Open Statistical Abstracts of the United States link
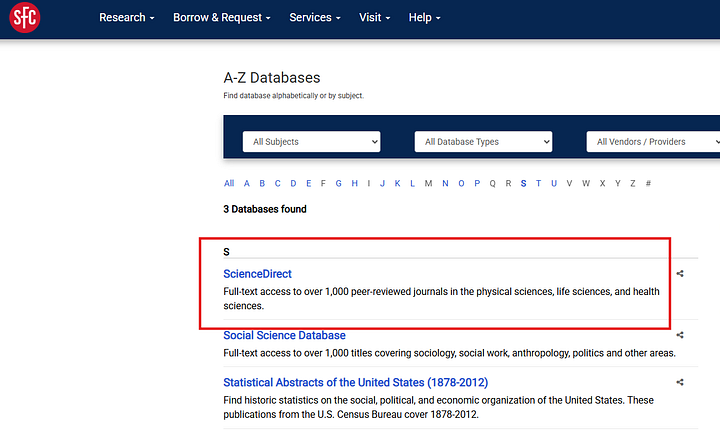The image size is (720, 441). [x=356, y=382]
